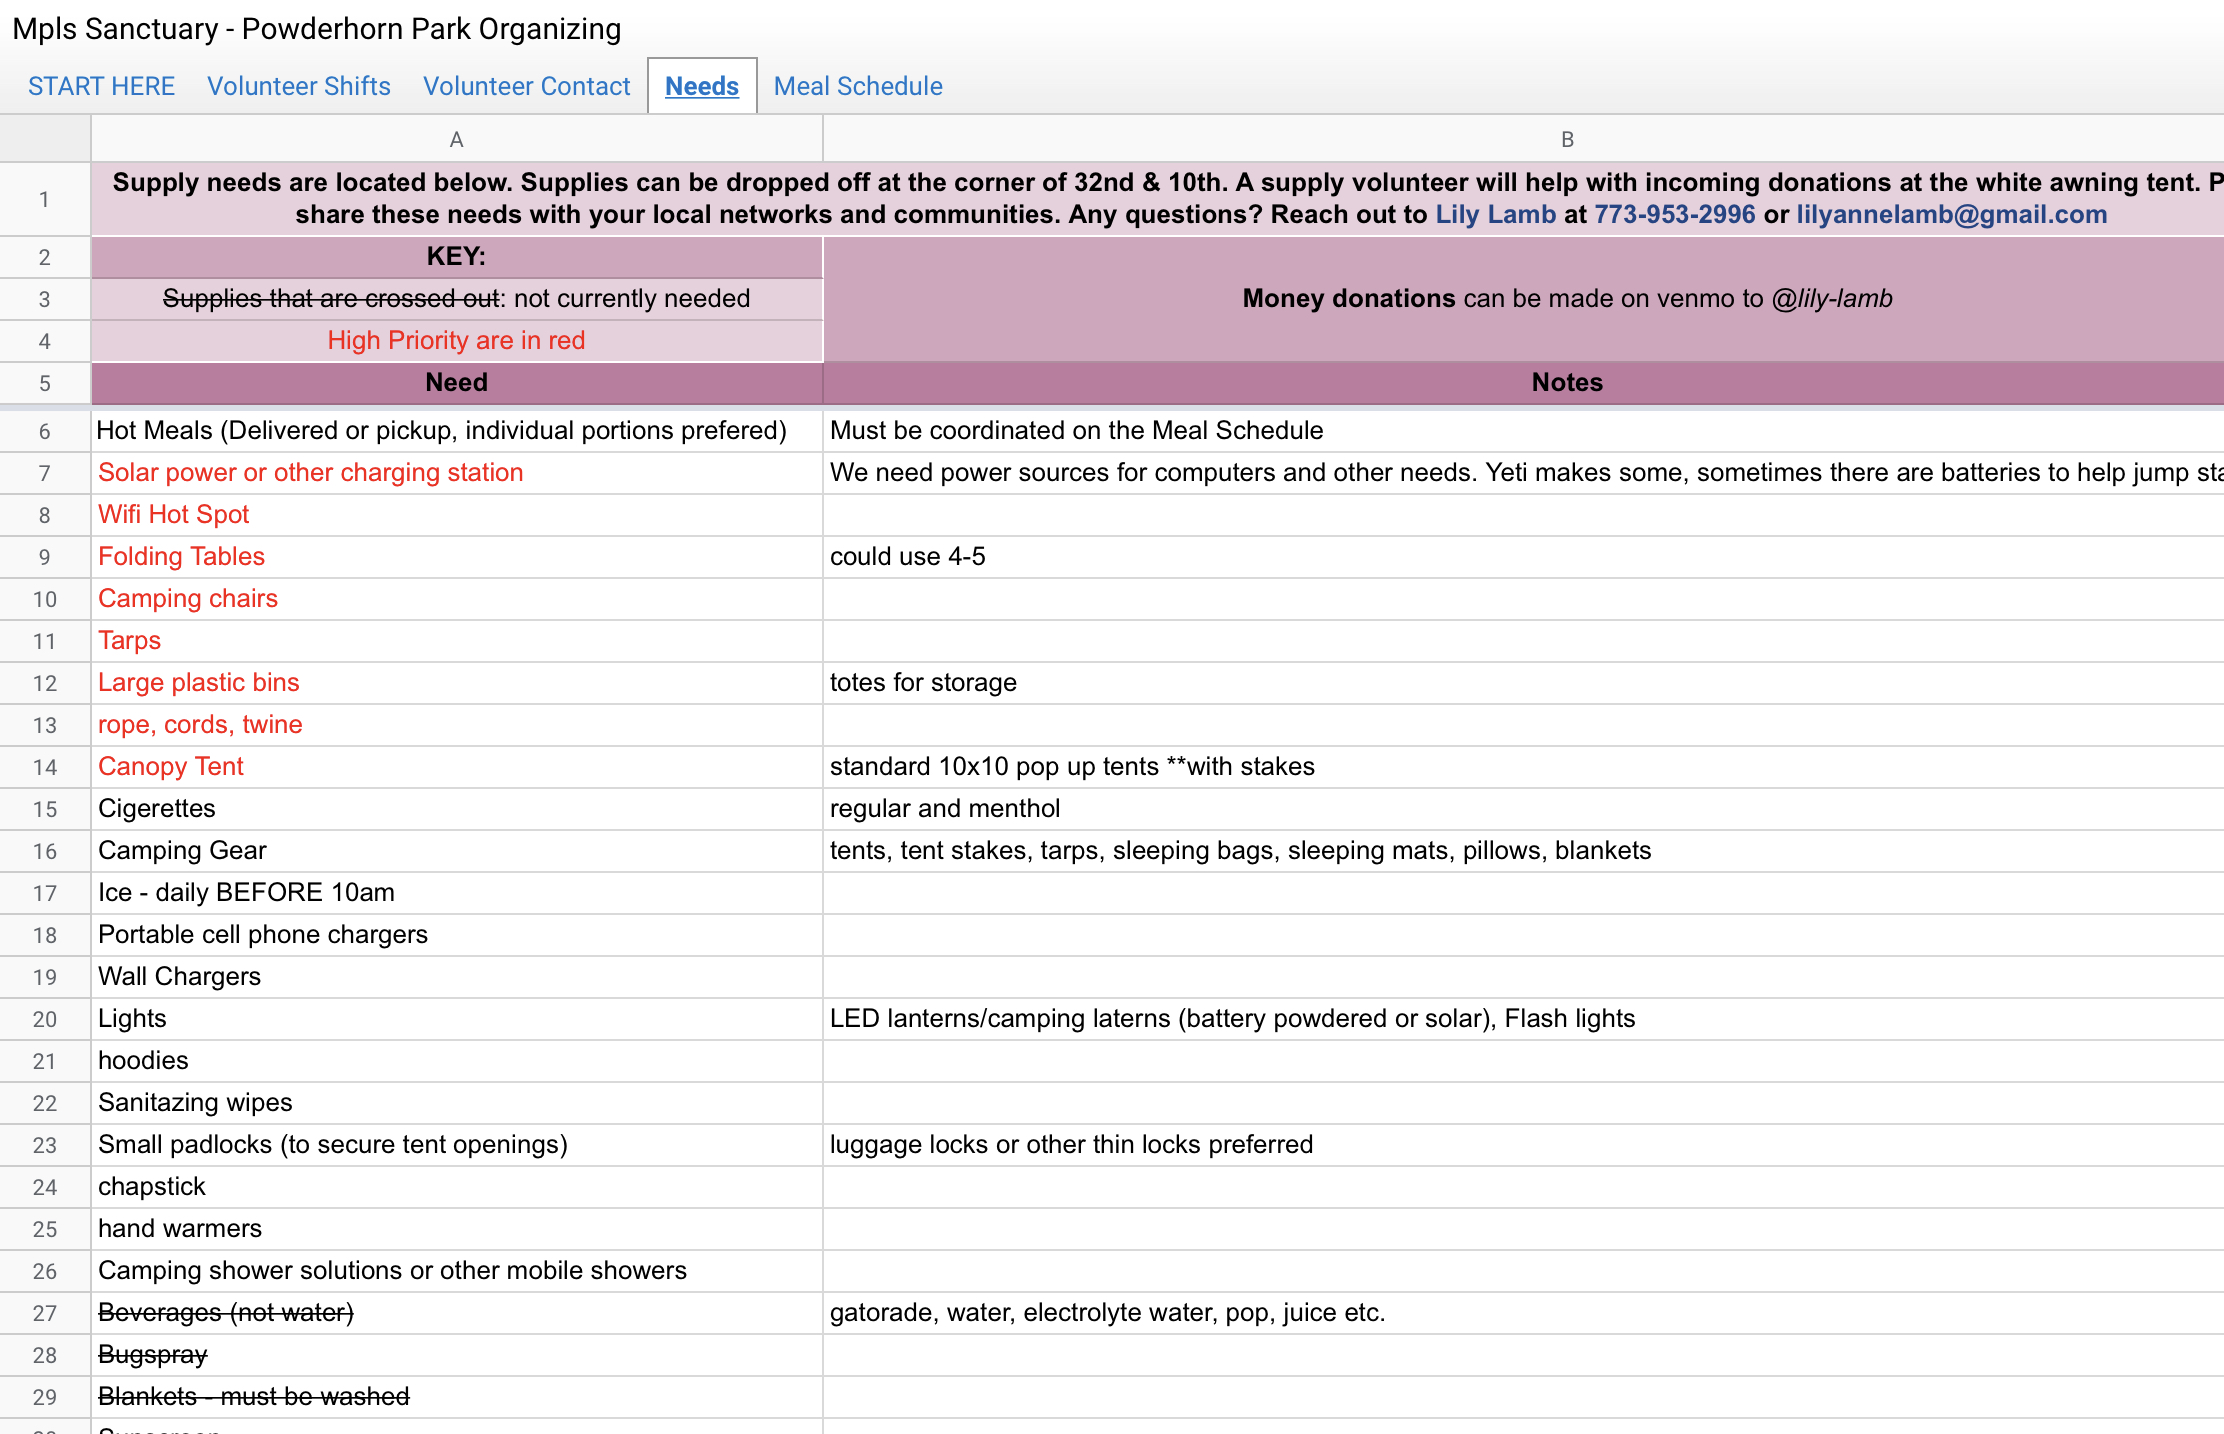Click the 'We need power sources' note
Image resolution: width=2224 pixels, height=1434 pixels.
pos(1524,473)
